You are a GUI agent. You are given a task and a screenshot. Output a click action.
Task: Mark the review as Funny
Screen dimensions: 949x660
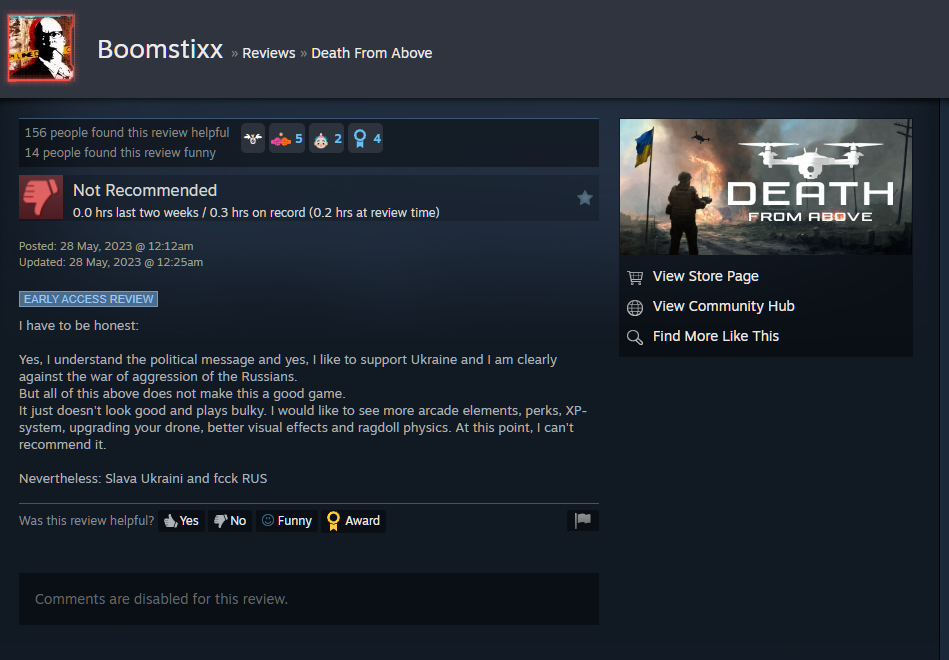tap(287, 521)
